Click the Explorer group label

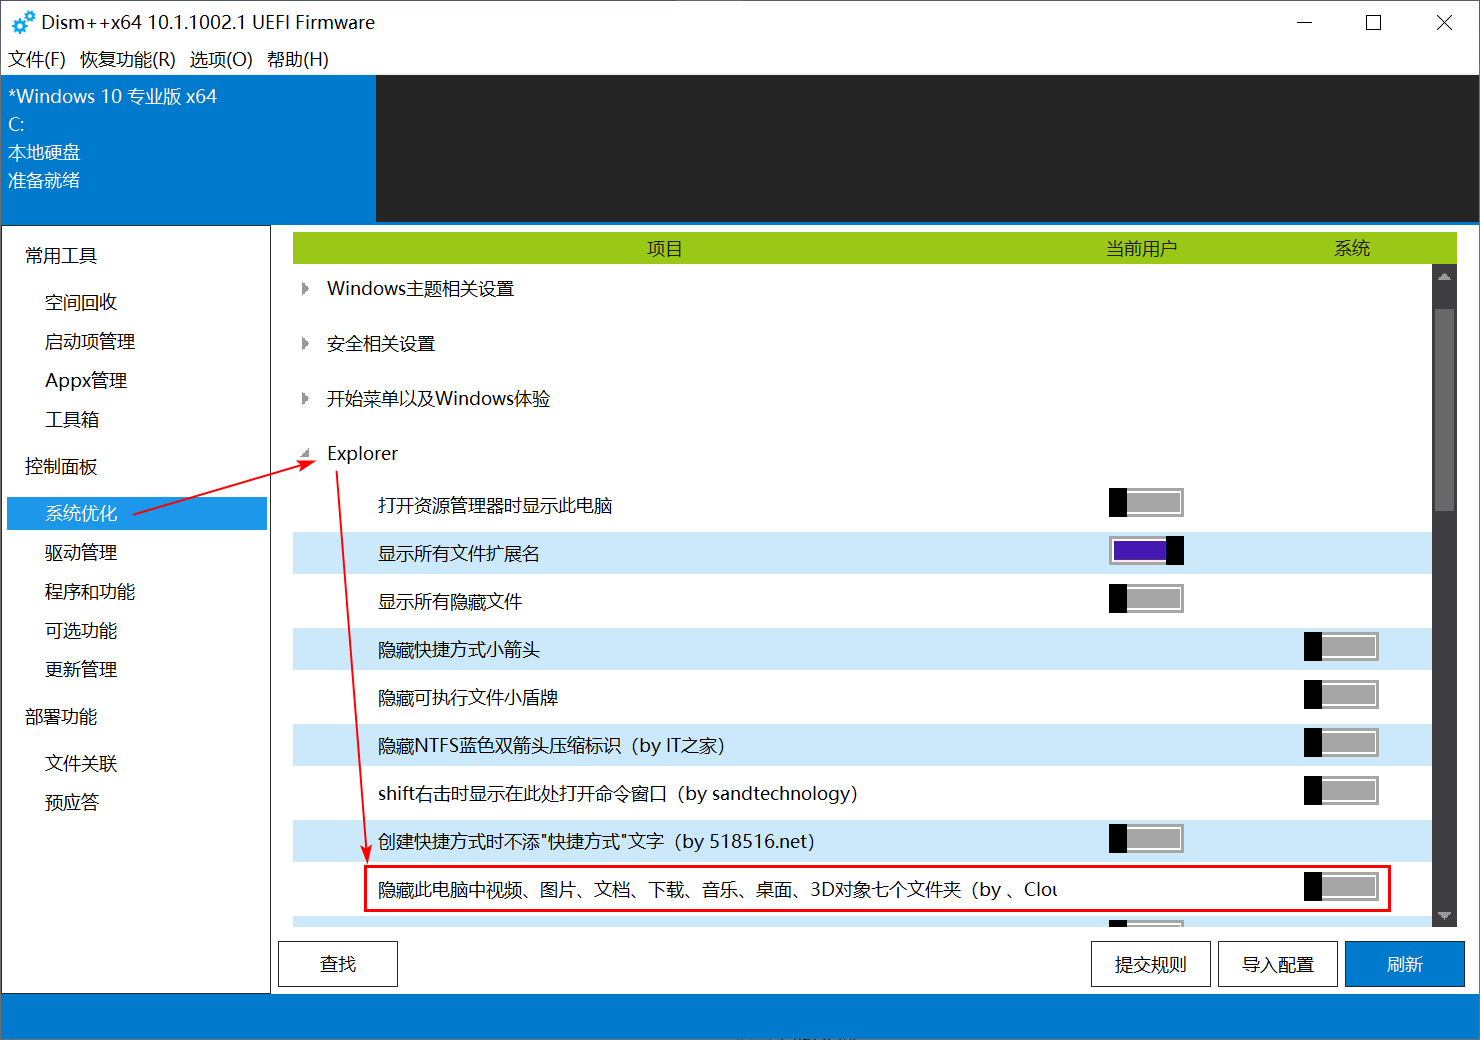(x=362, y=454)
